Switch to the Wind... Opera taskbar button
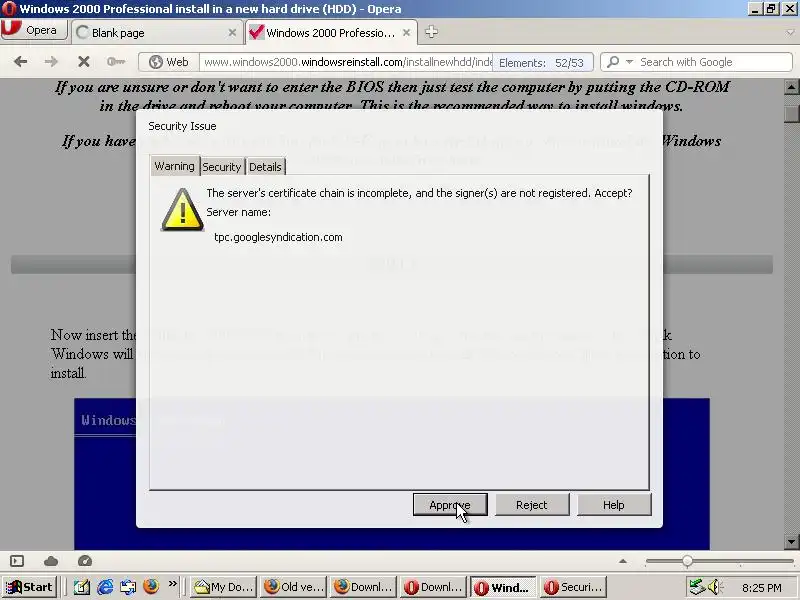The height and width of the screenshot is (600, 800). pyautogui.click(x=503, y=587)
